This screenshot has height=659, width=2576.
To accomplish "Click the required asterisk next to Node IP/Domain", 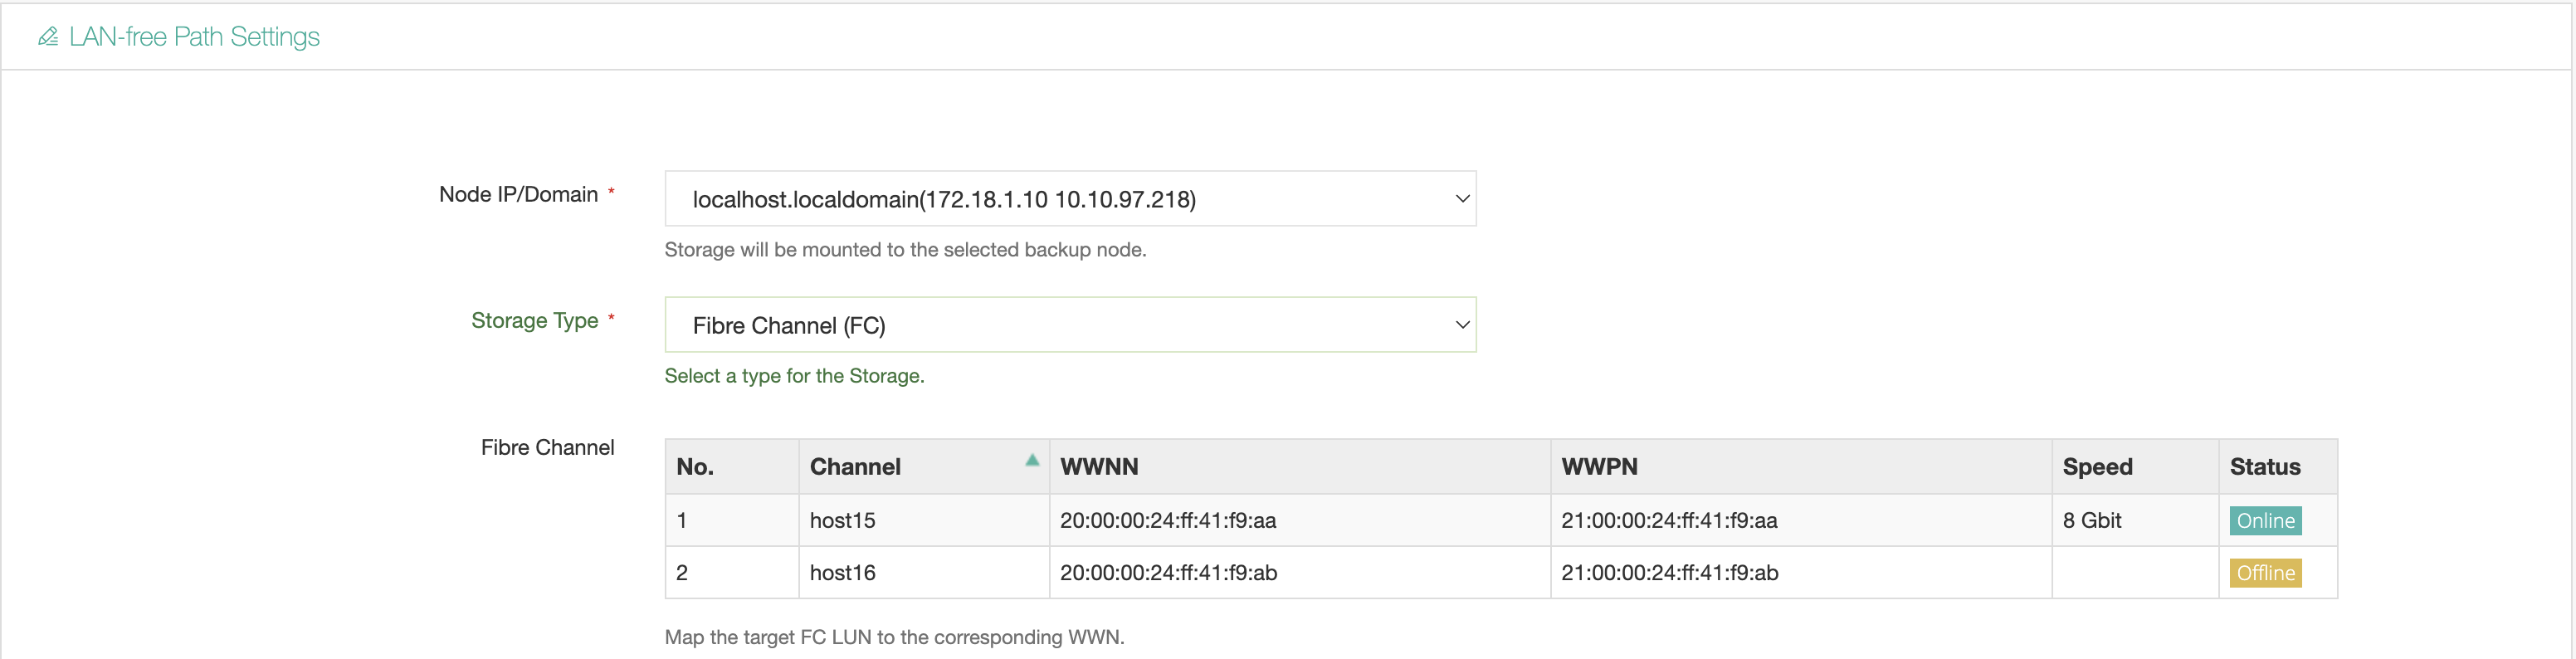I will coord(611,189).
